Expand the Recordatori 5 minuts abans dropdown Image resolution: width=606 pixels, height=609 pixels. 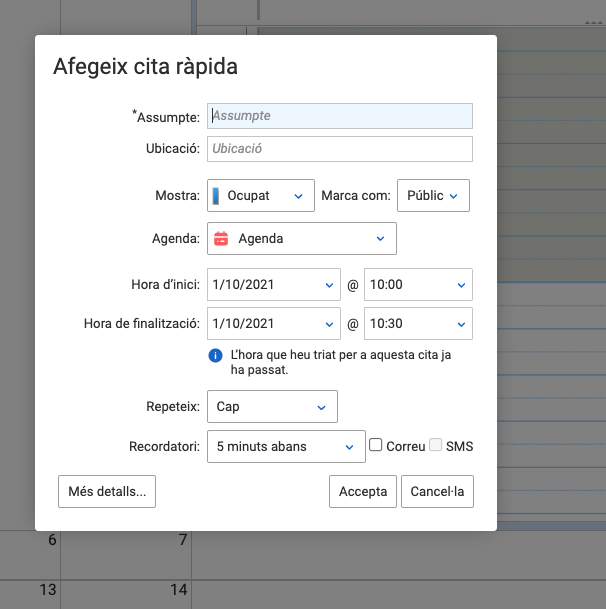click(x=286, y=446)
